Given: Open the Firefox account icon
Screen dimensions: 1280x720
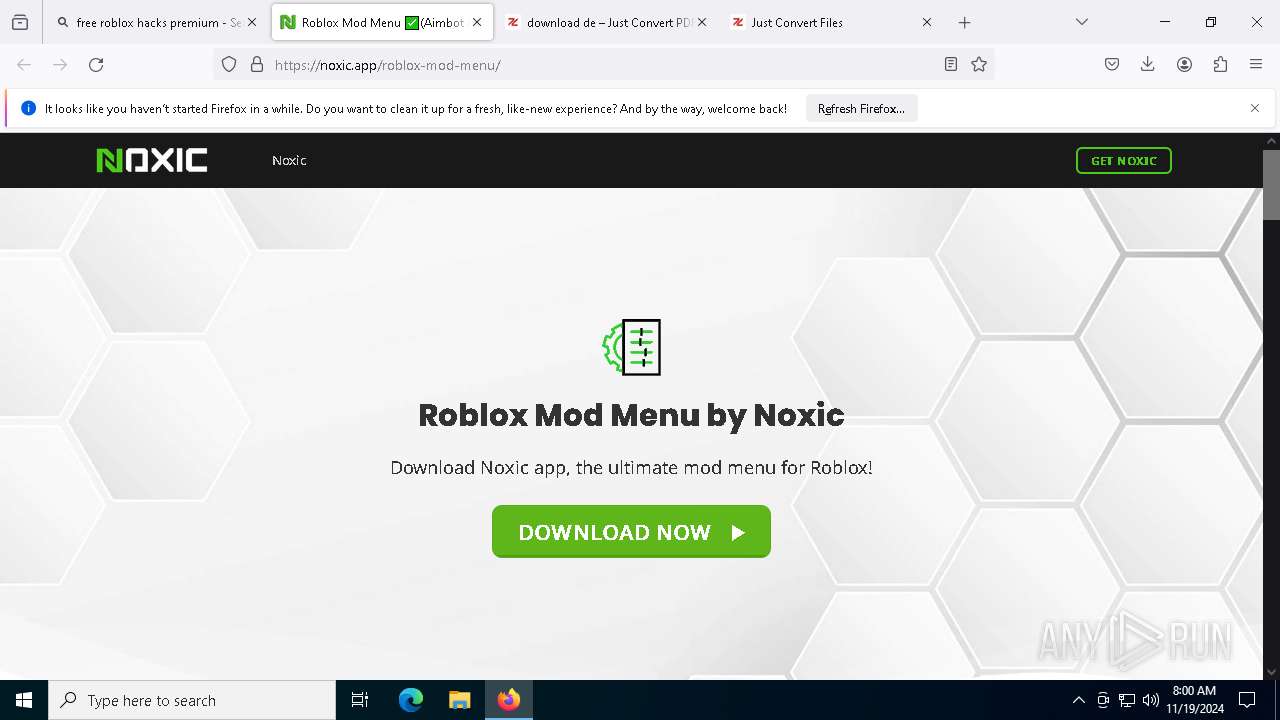Looking at the screenshot, I should (1184, 65).
